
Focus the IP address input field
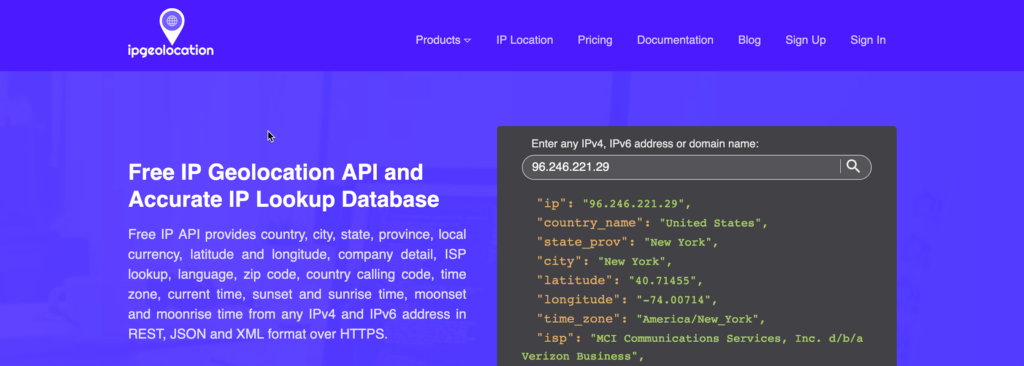click(x=680, y=167)
